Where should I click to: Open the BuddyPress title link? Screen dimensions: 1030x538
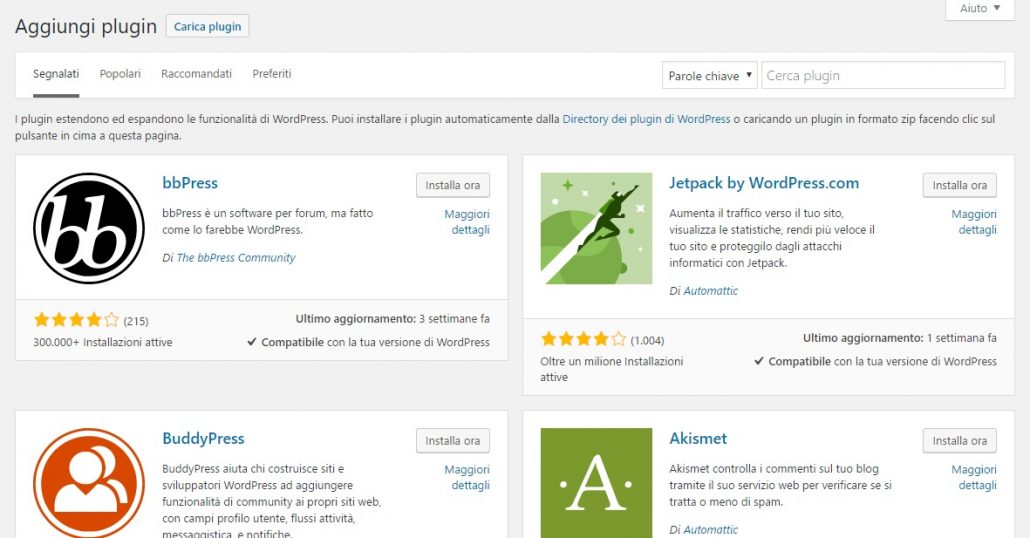(204, 438)
